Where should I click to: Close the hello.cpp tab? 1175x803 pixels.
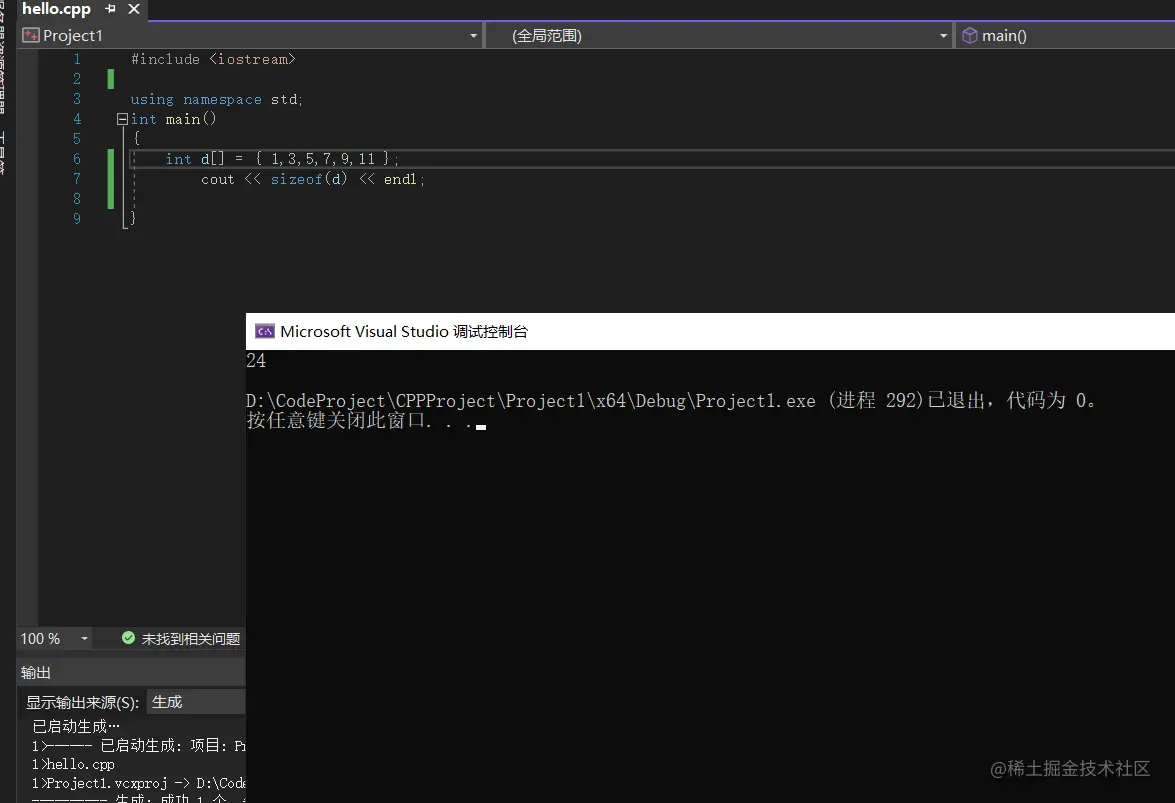134,9
